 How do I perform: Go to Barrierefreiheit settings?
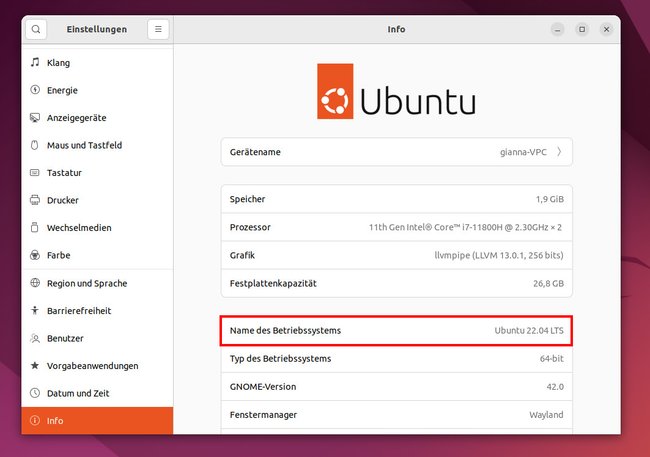[97, 311]
